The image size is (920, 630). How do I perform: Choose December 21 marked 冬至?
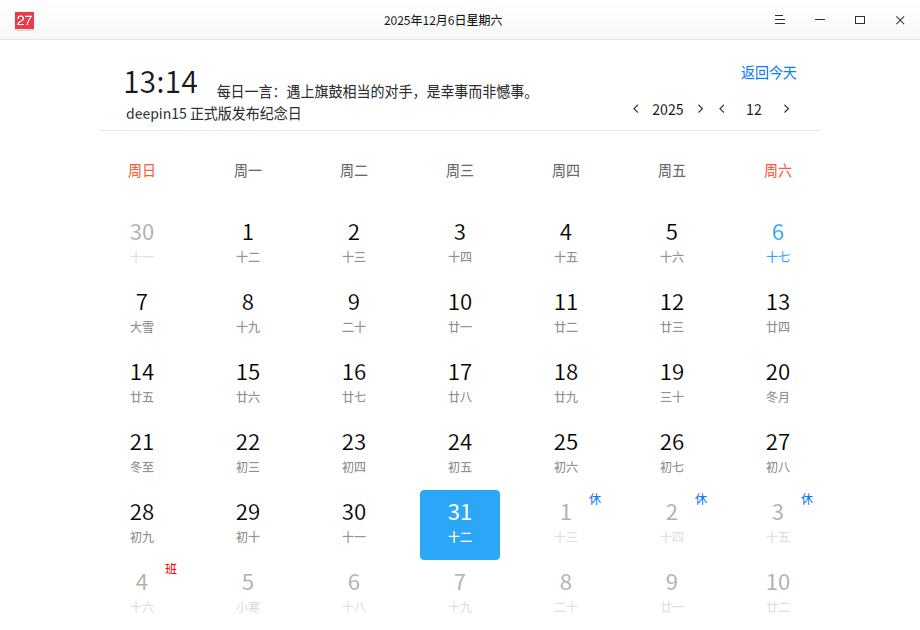pyautogui.click(x=142, y=453)
